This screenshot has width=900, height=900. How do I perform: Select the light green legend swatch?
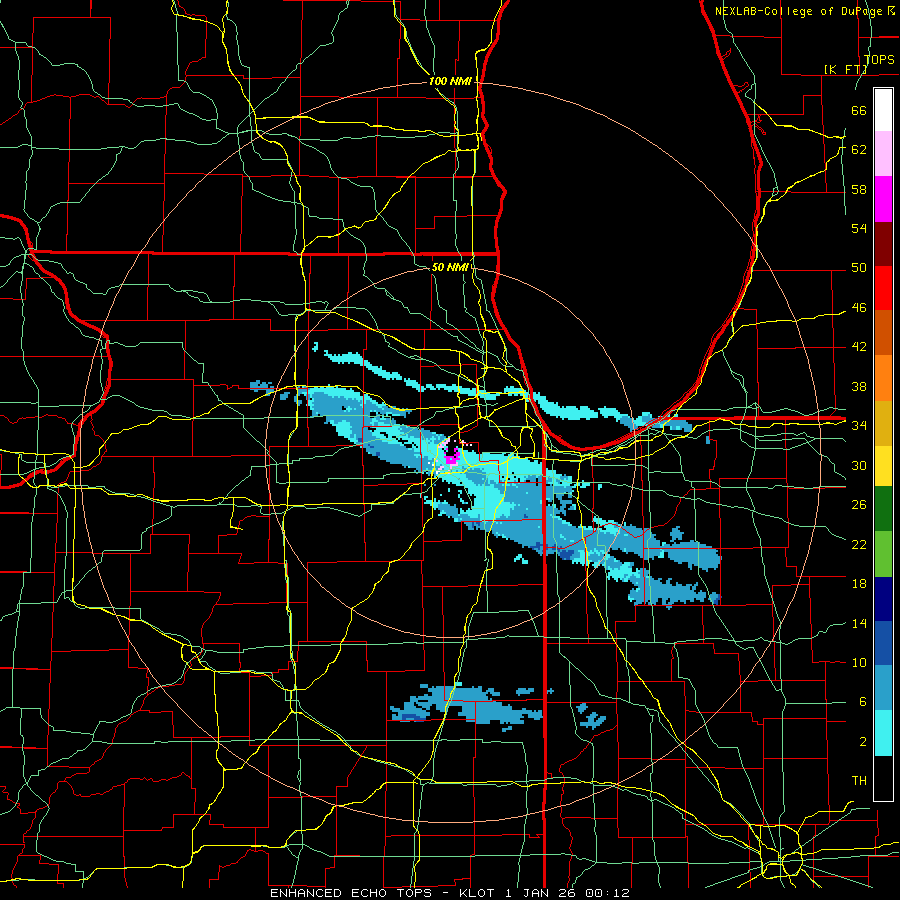click(883, 554)
